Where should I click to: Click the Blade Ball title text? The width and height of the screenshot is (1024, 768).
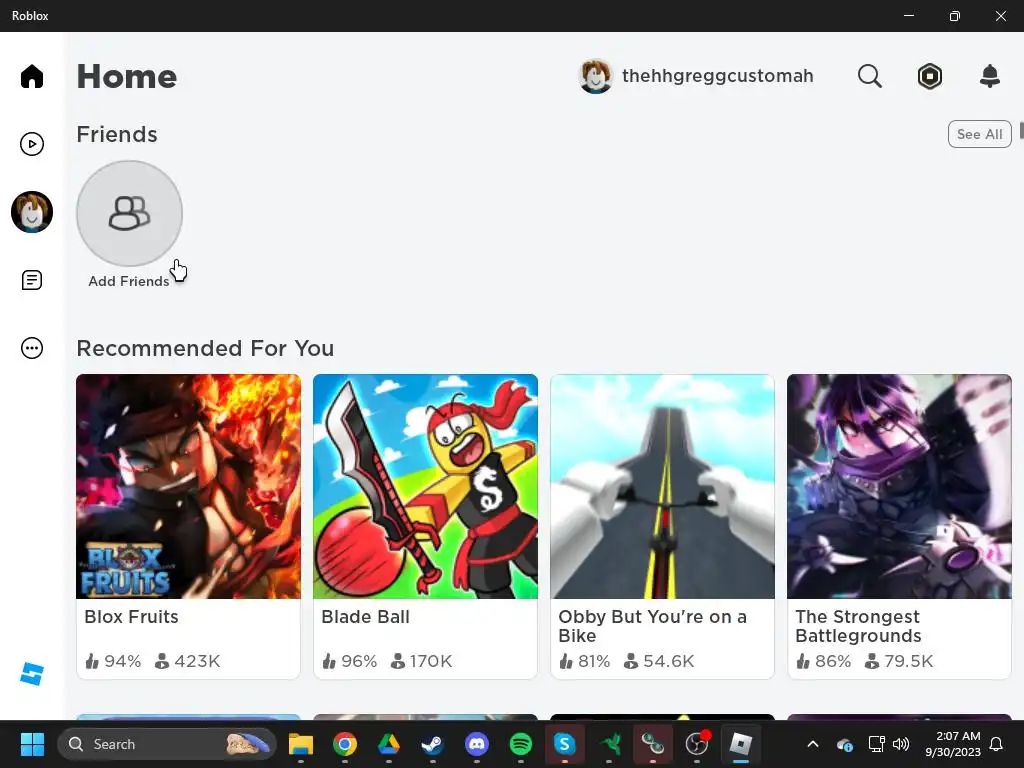(365, 616)
